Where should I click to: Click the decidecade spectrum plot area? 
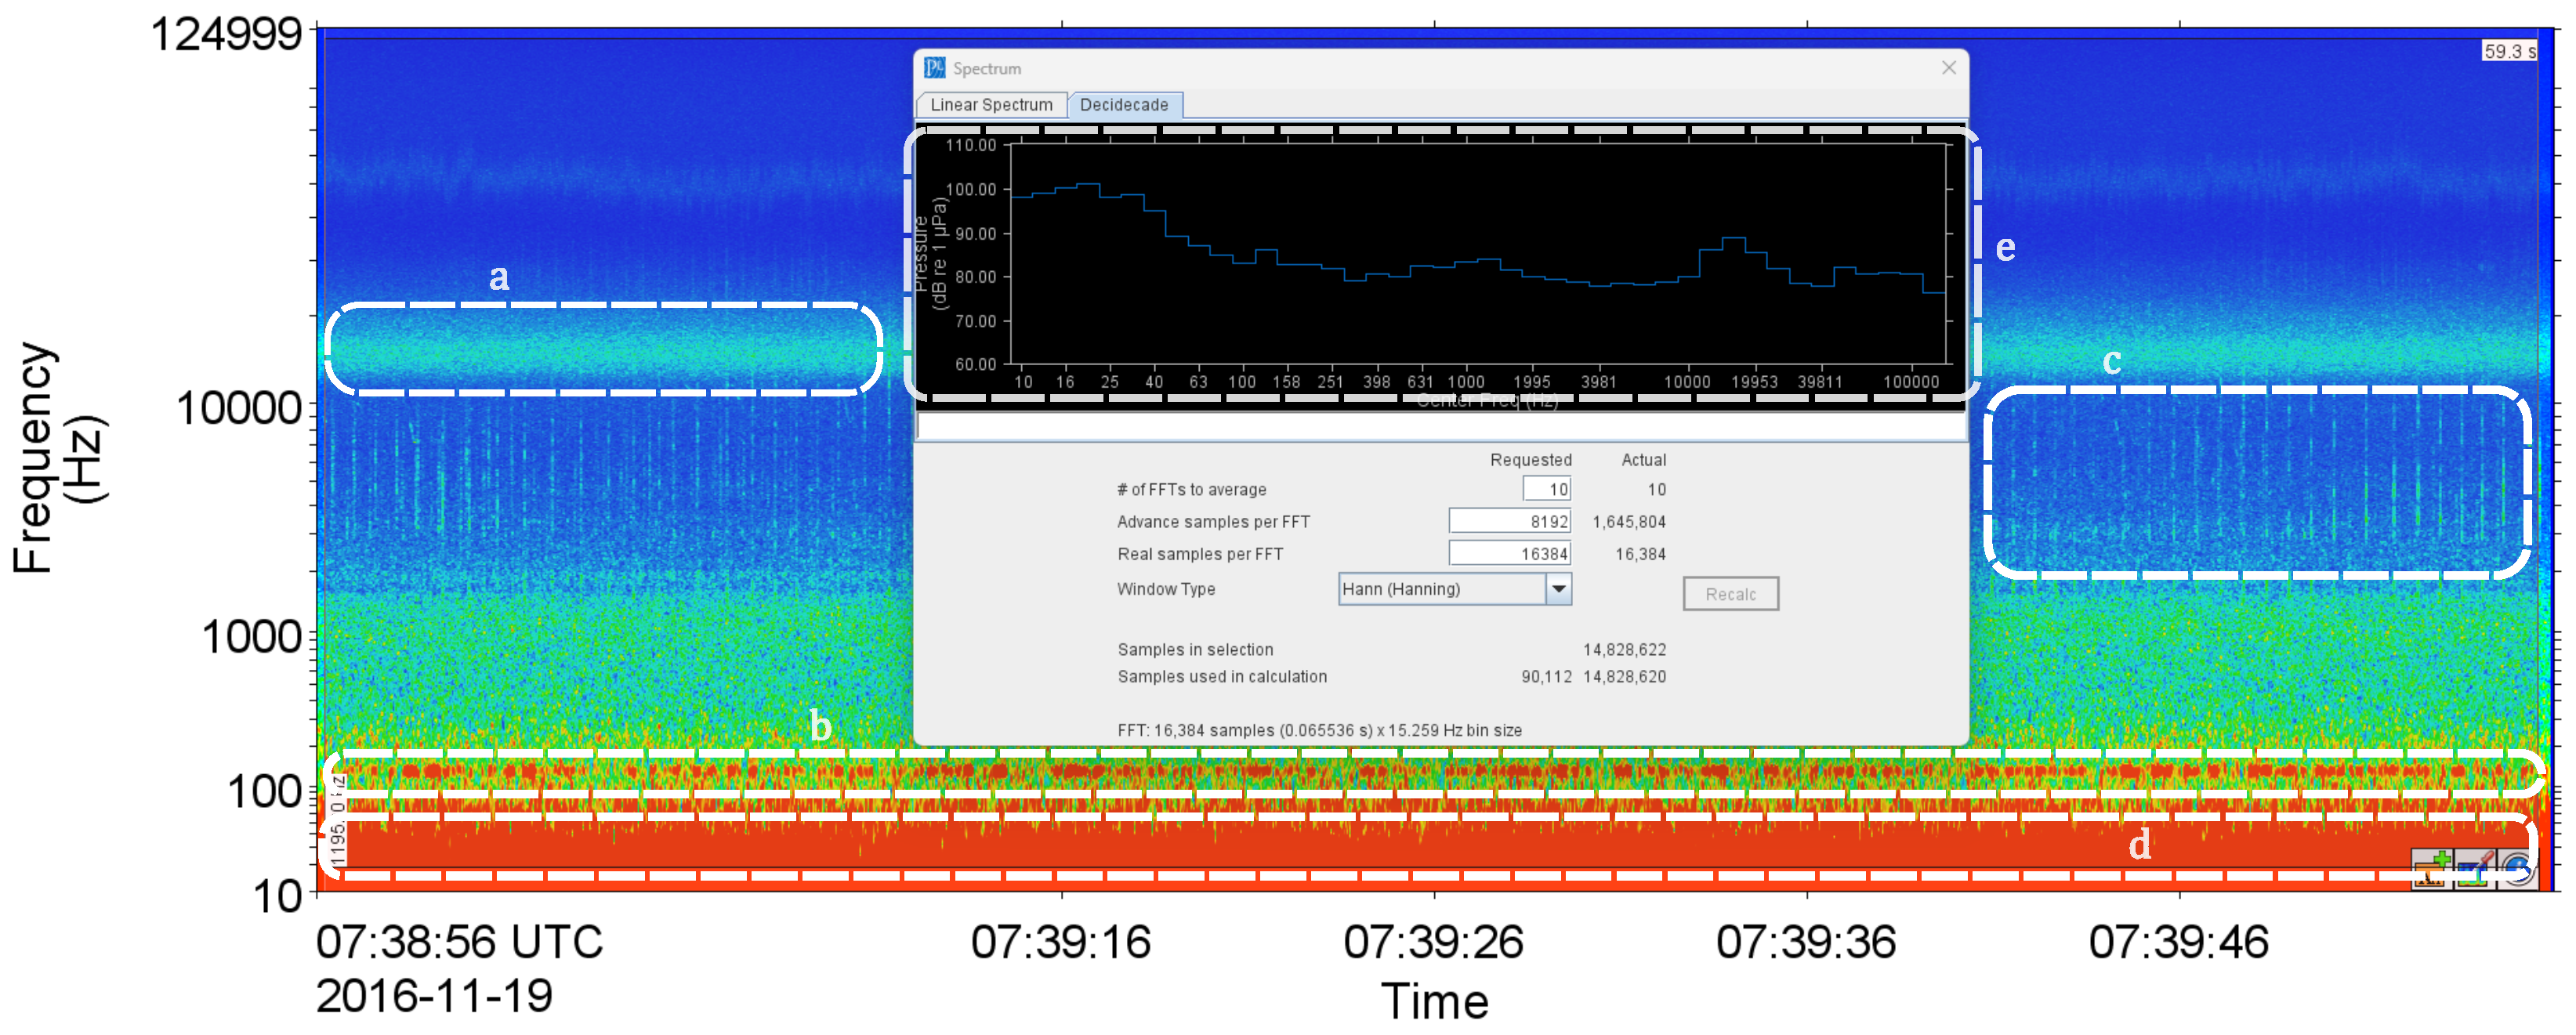[1479, 253]
